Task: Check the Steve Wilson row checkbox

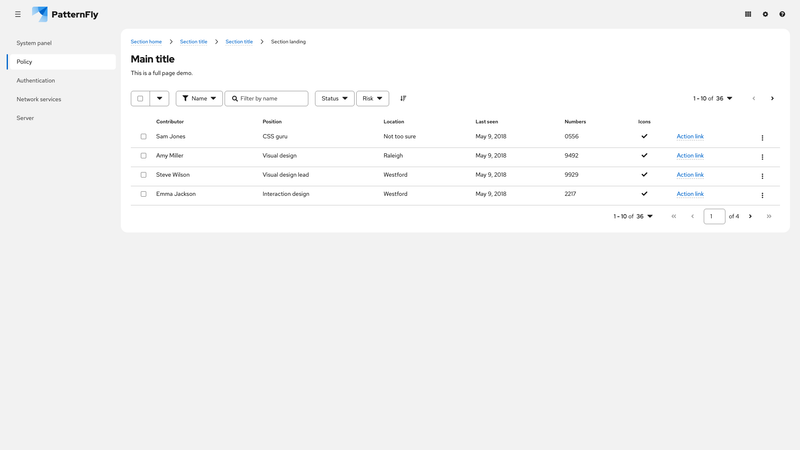Action: coord(143,175)
